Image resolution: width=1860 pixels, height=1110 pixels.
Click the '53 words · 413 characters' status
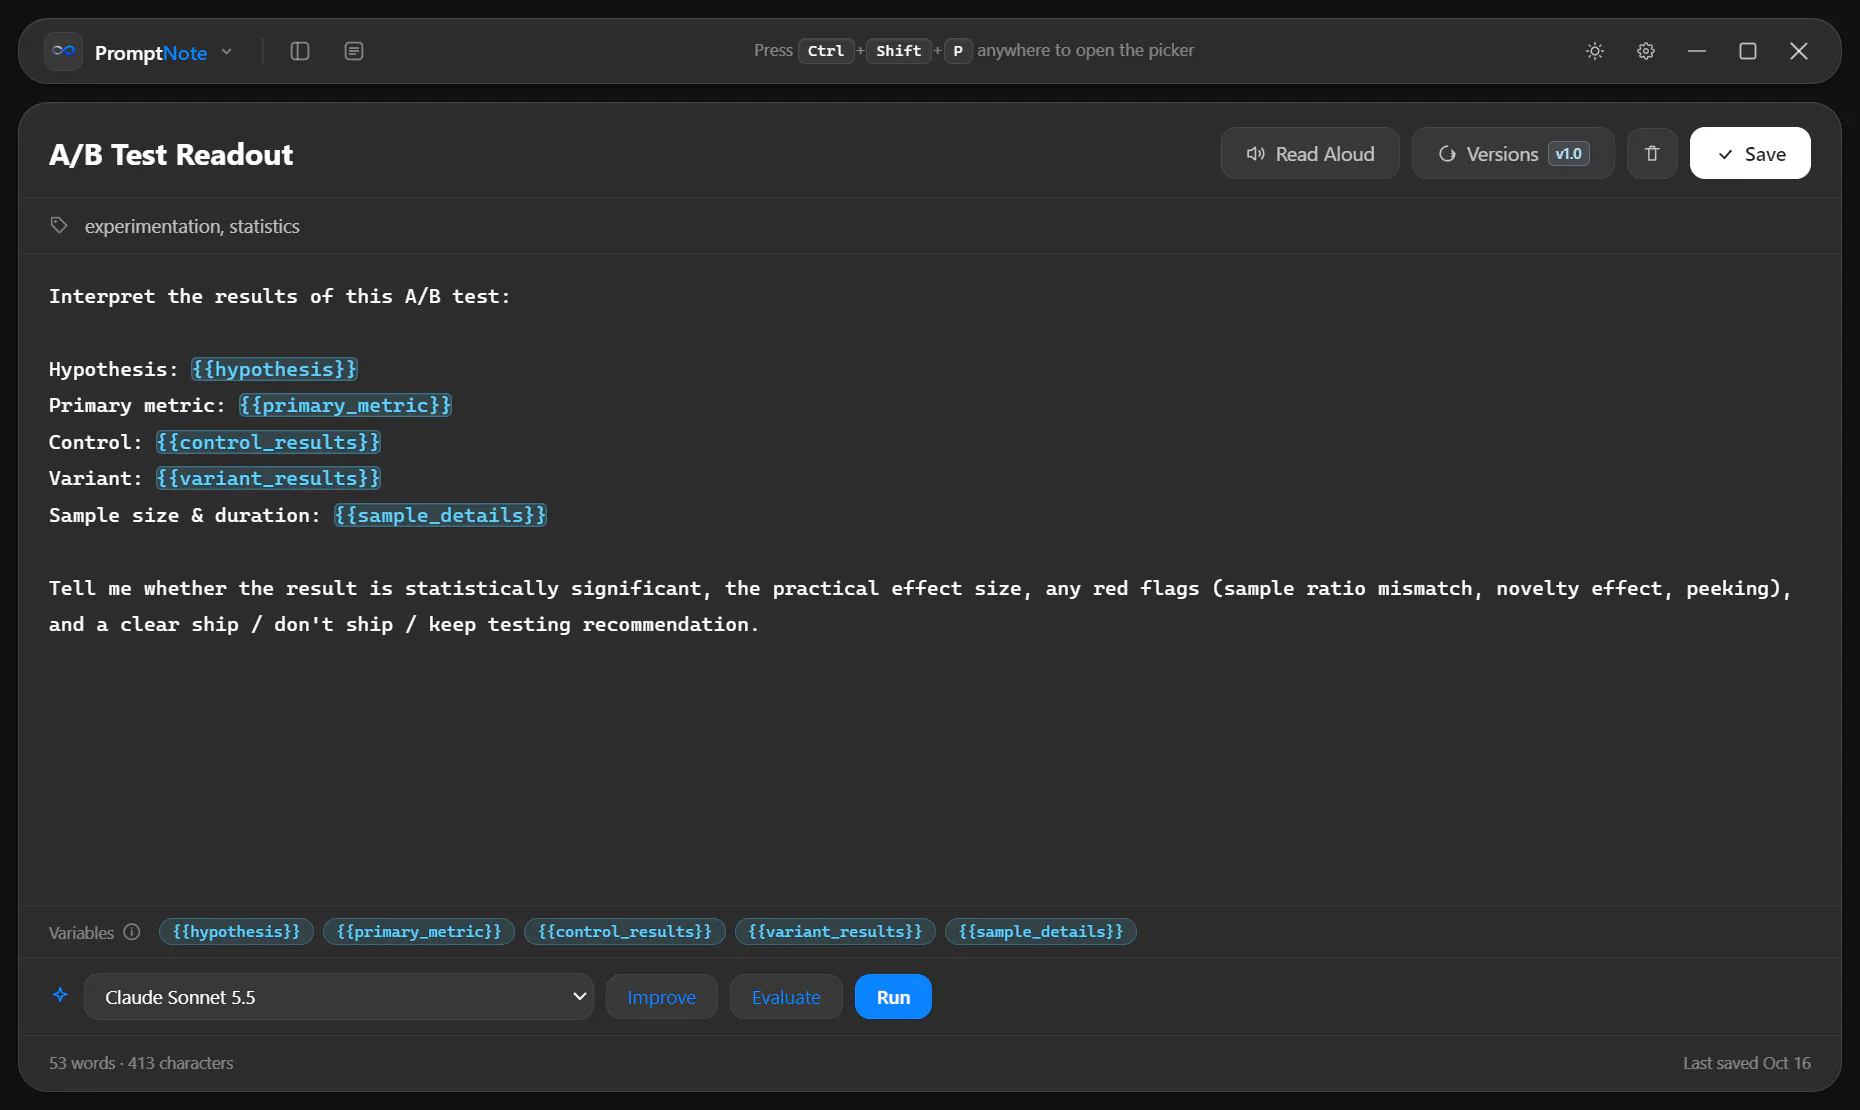141,1063
